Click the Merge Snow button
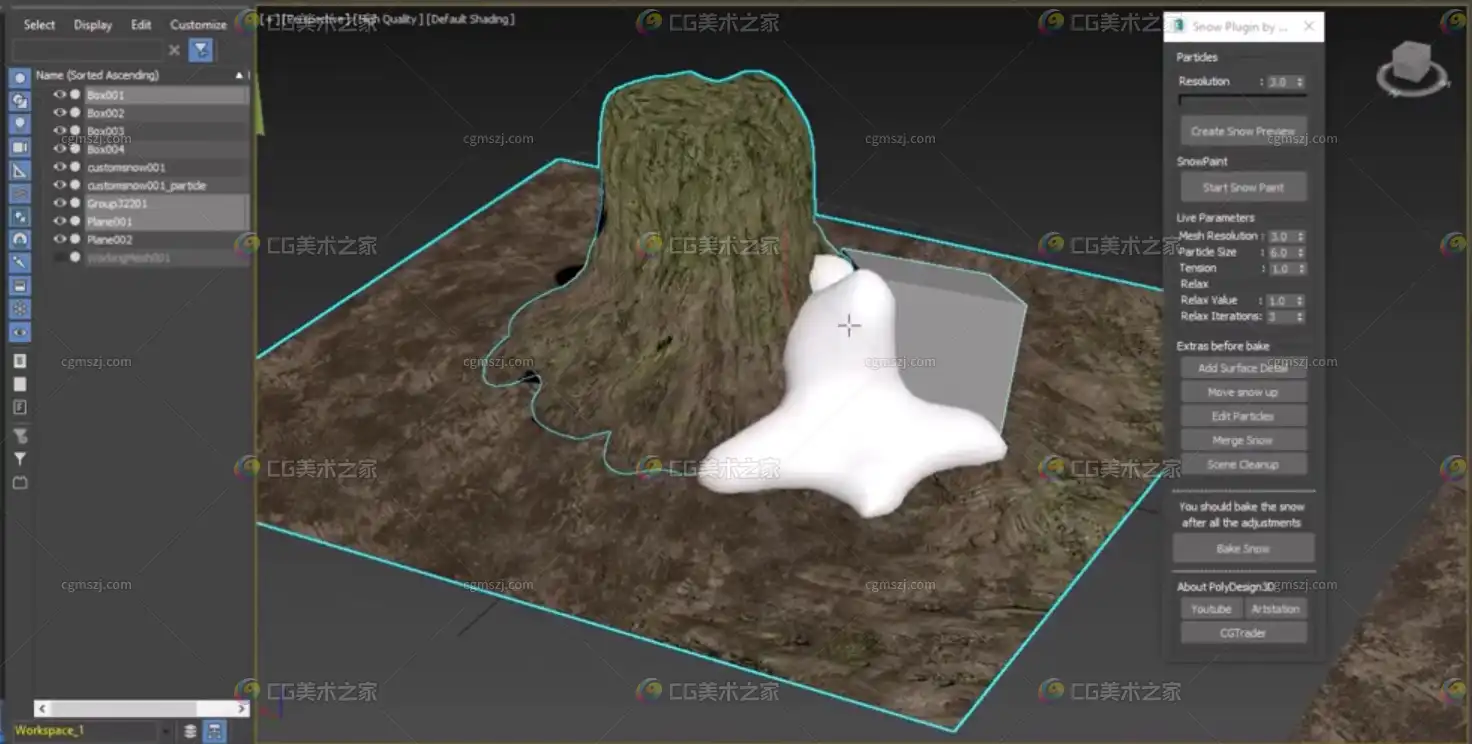The height and width of the screenshot is (744, 1472). click(x=1243, y=440)
